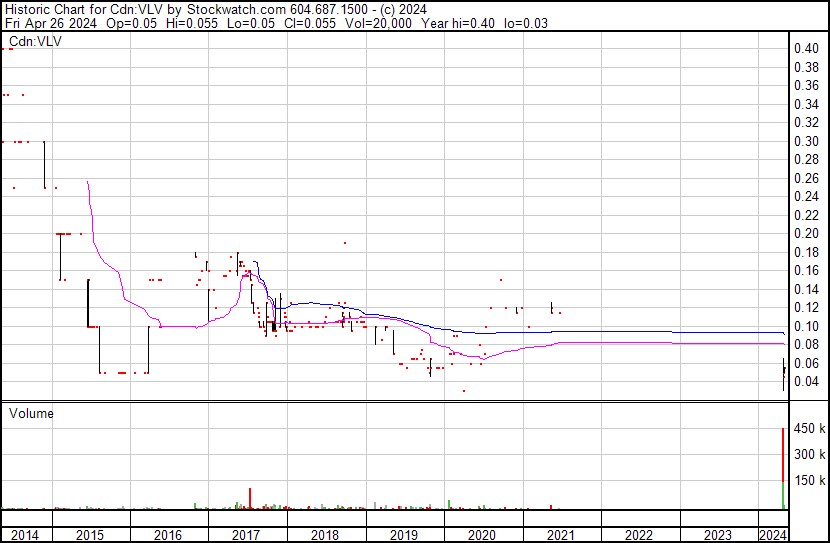Click the Cdn:VLV symbol label in the chart
The image size is (830, 543).
click(x=36, y=42)
